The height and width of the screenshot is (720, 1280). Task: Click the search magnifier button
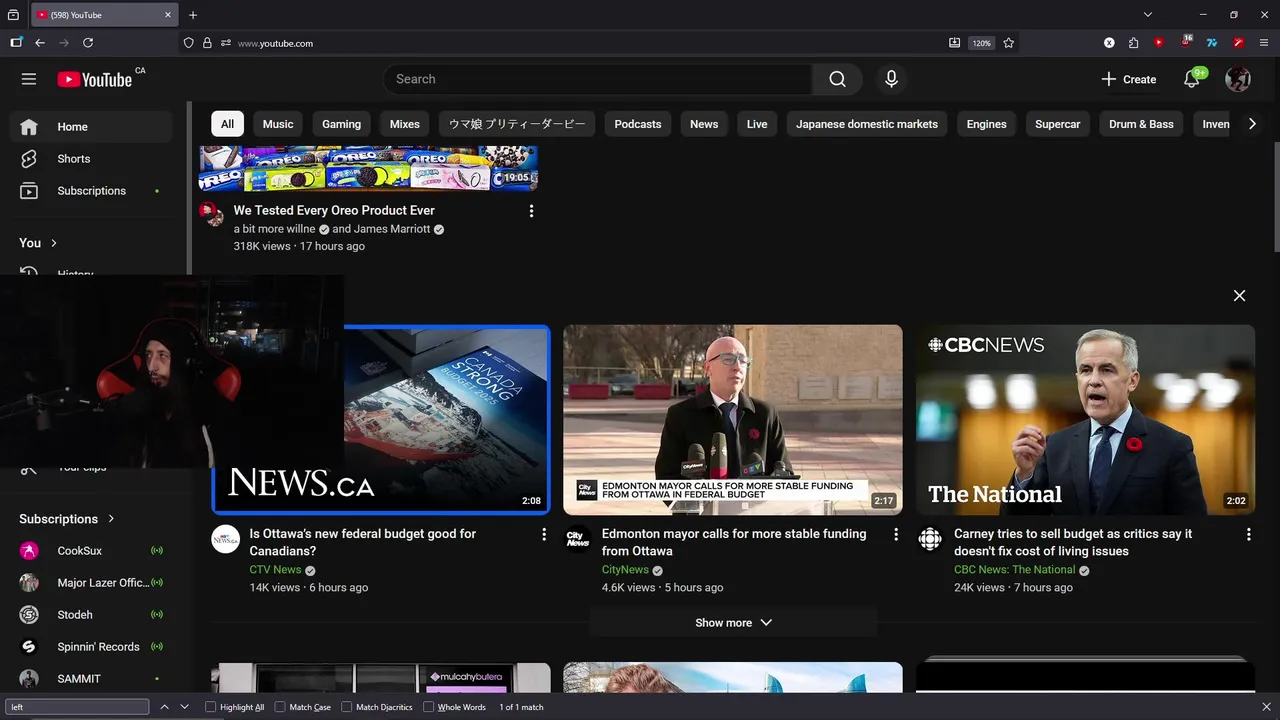(837, 79)
